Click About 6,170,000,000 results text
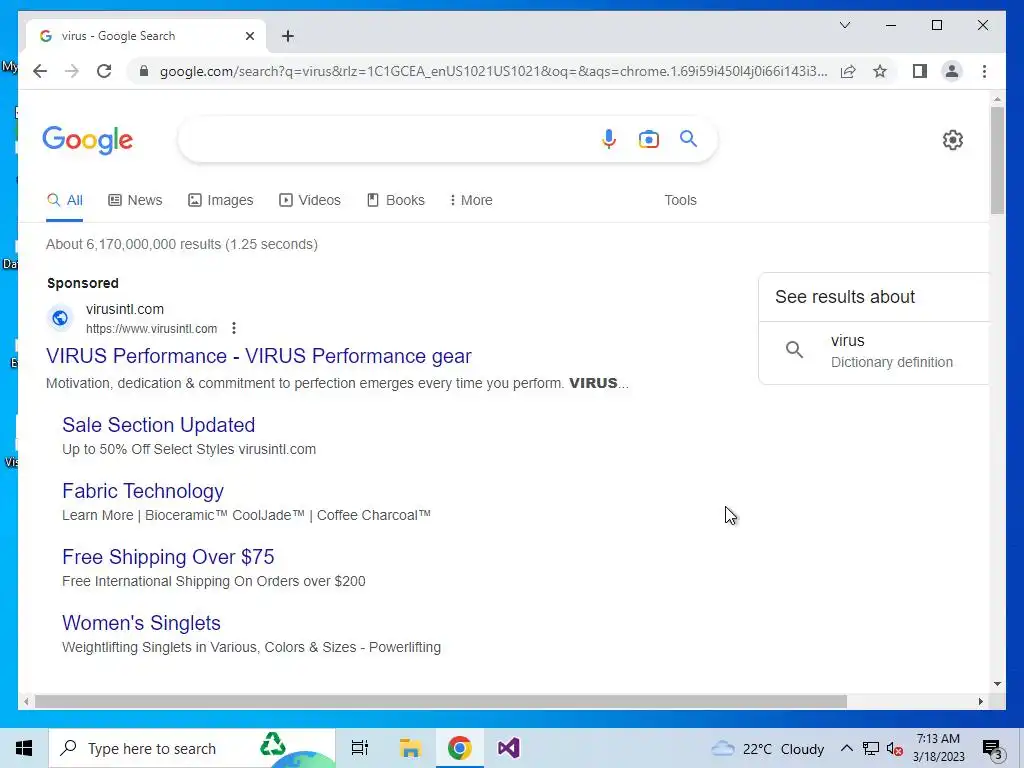 (x=182, y=244)
